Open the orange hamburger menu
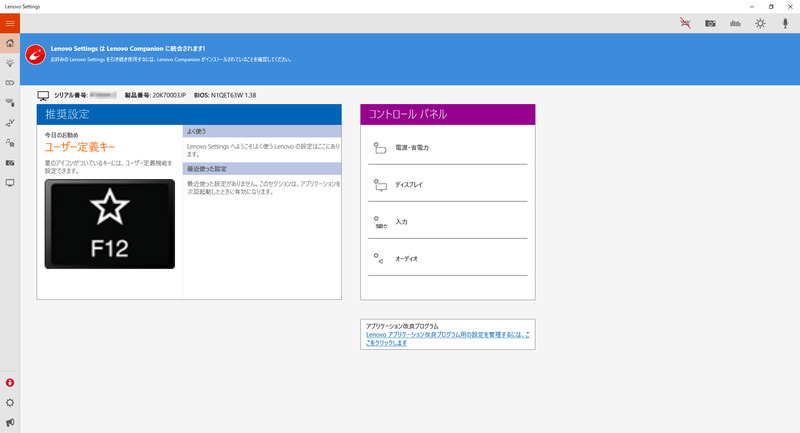 pos(10,23)
